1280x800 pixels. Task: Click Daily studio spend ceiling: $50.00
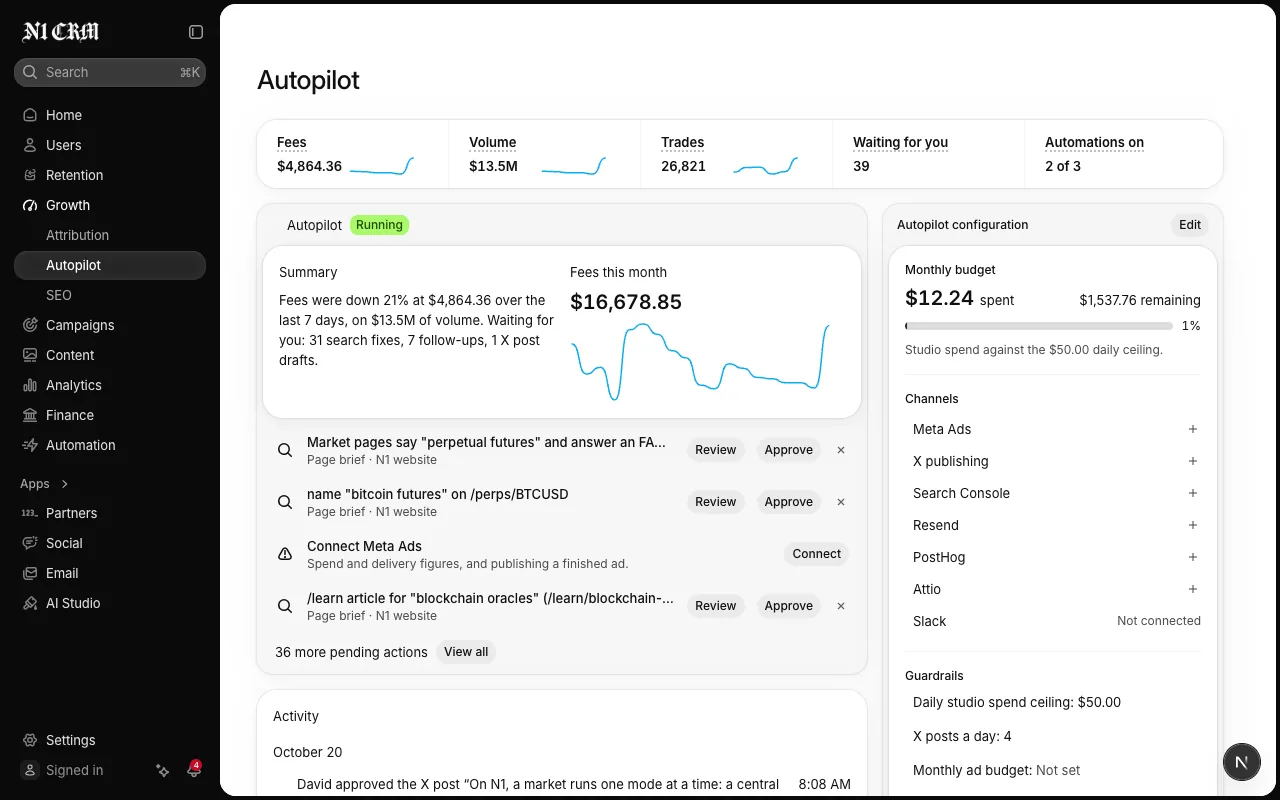1017,702
